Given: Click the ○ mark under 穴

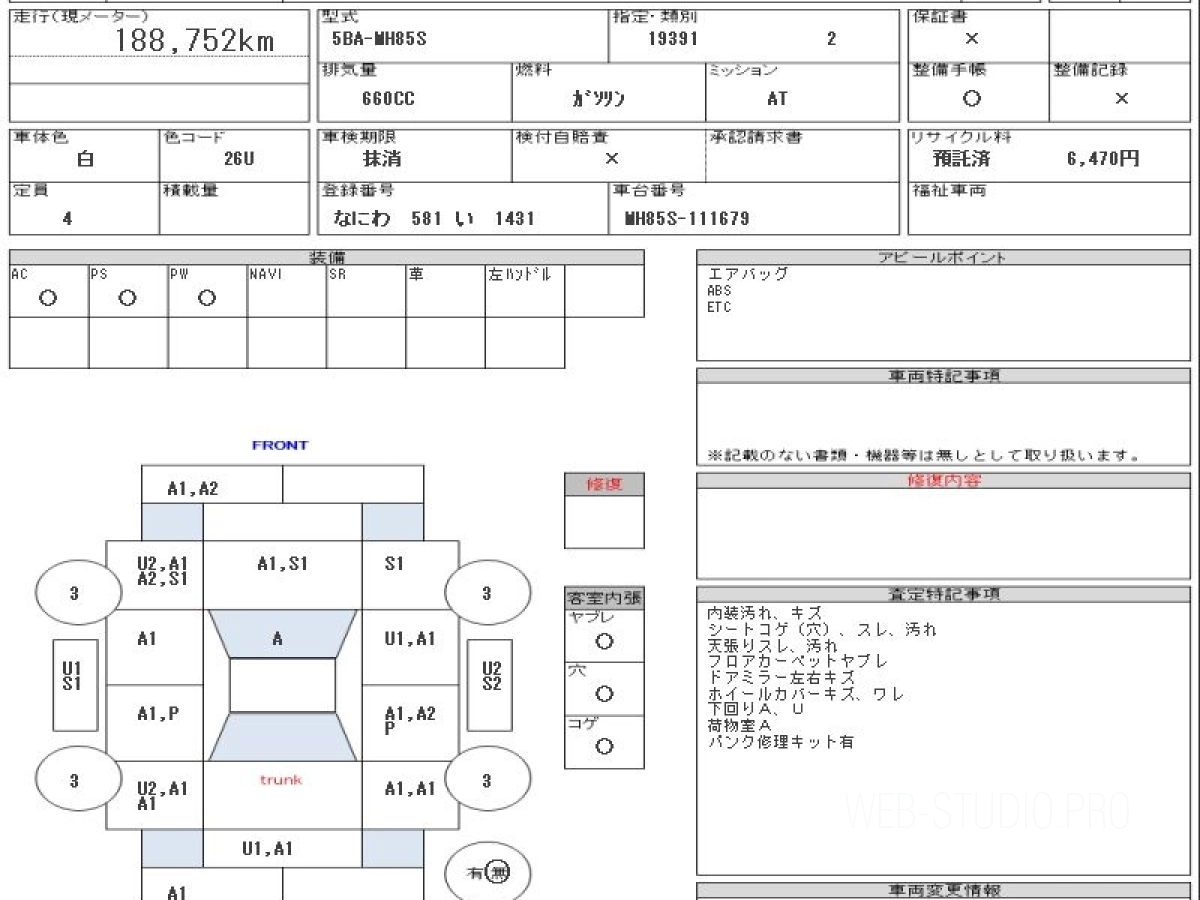Looking at the screenshot, I should (x=604, y=694).
